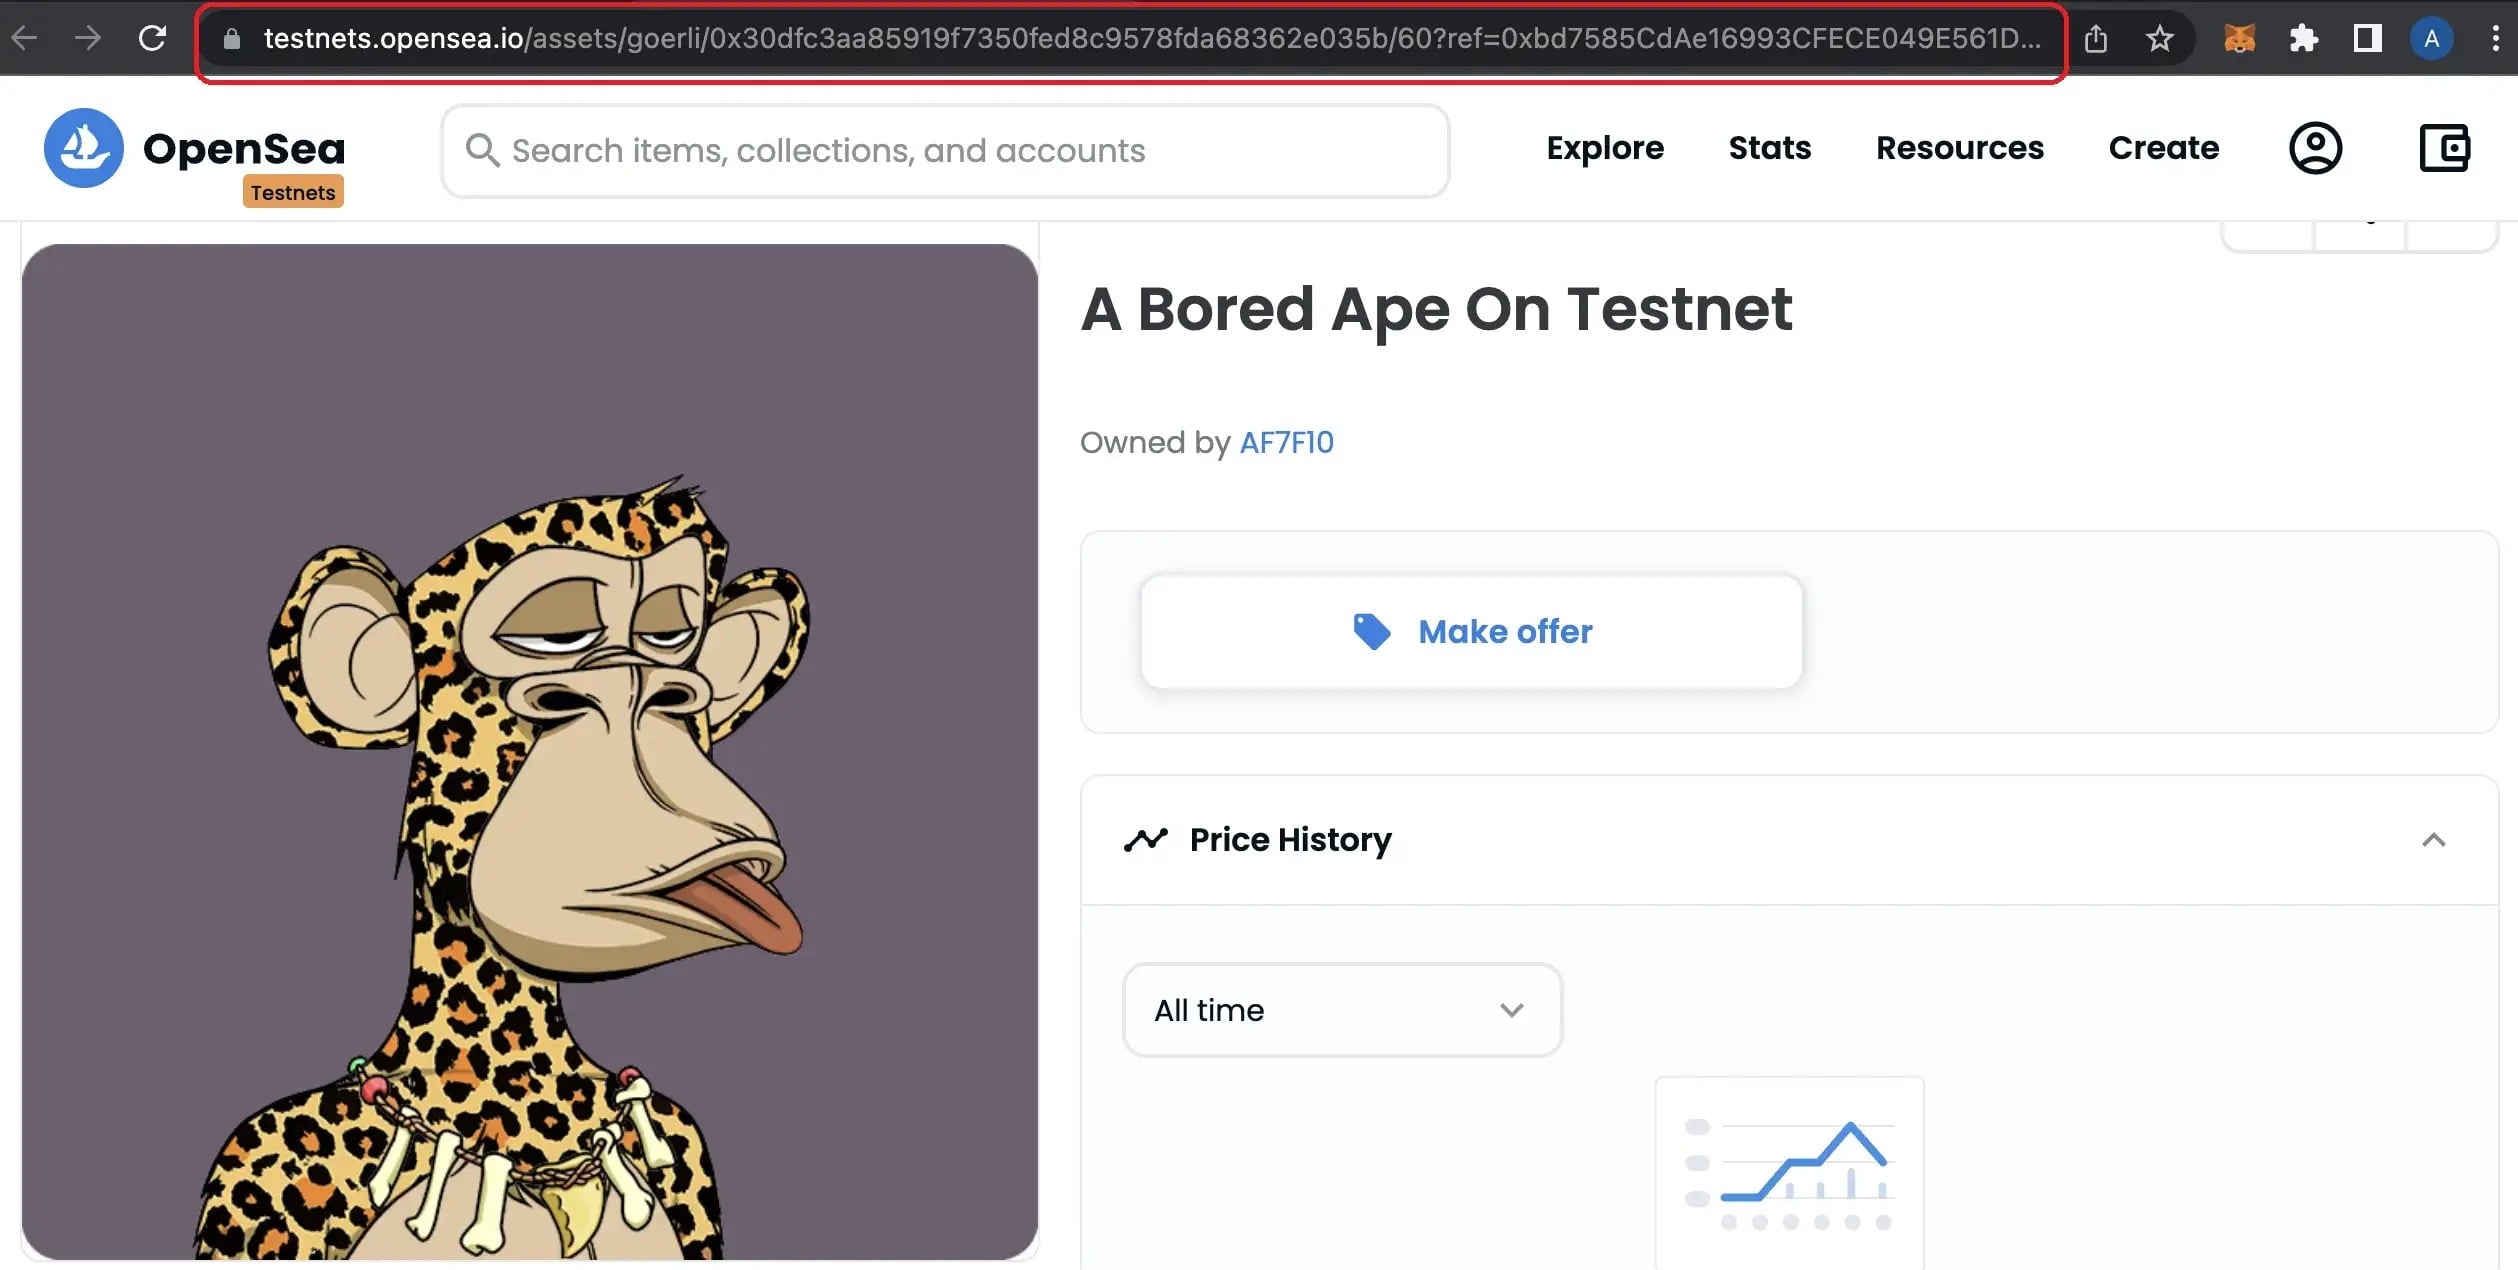Collapse the Price History section
The height and width of the screenshot is (1270, 2518).
coord(2434,840)
